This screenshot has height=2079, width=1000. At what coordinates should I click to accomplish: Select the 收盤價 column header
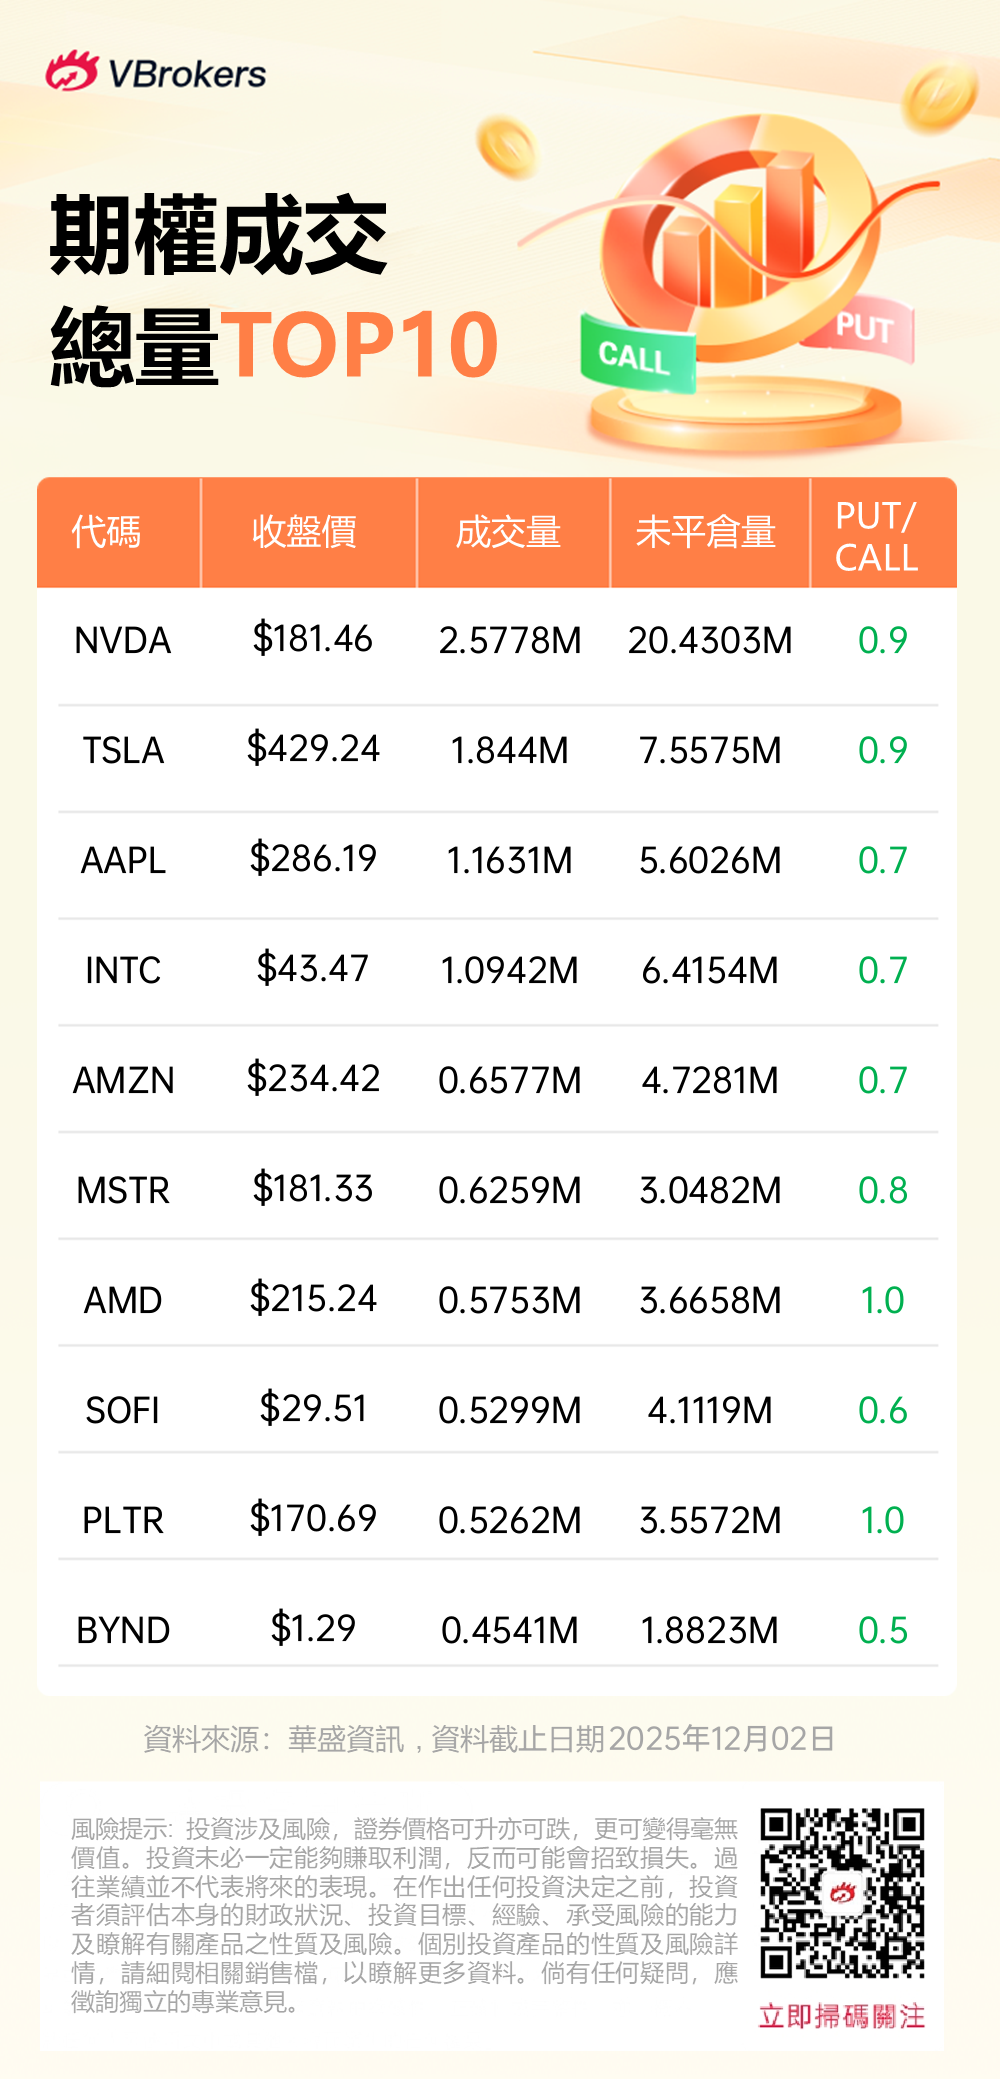click(305, 532)
